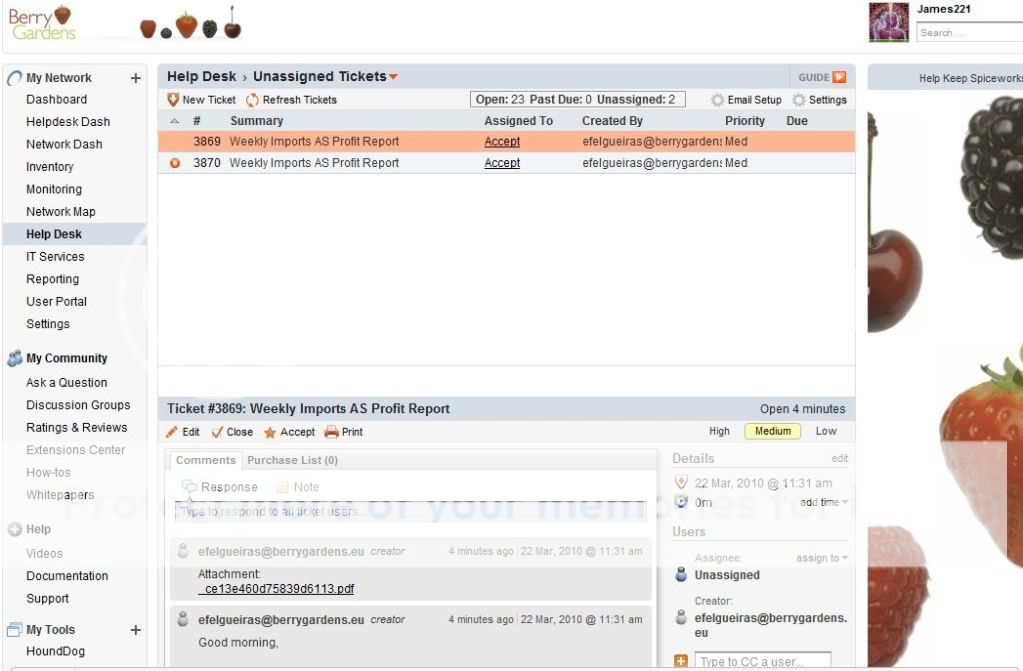Image resolution: width=1023 pixels, height=671 pixels.
Task: Open the Settings gear icon on toolbar
Action: tap(797, 100)
